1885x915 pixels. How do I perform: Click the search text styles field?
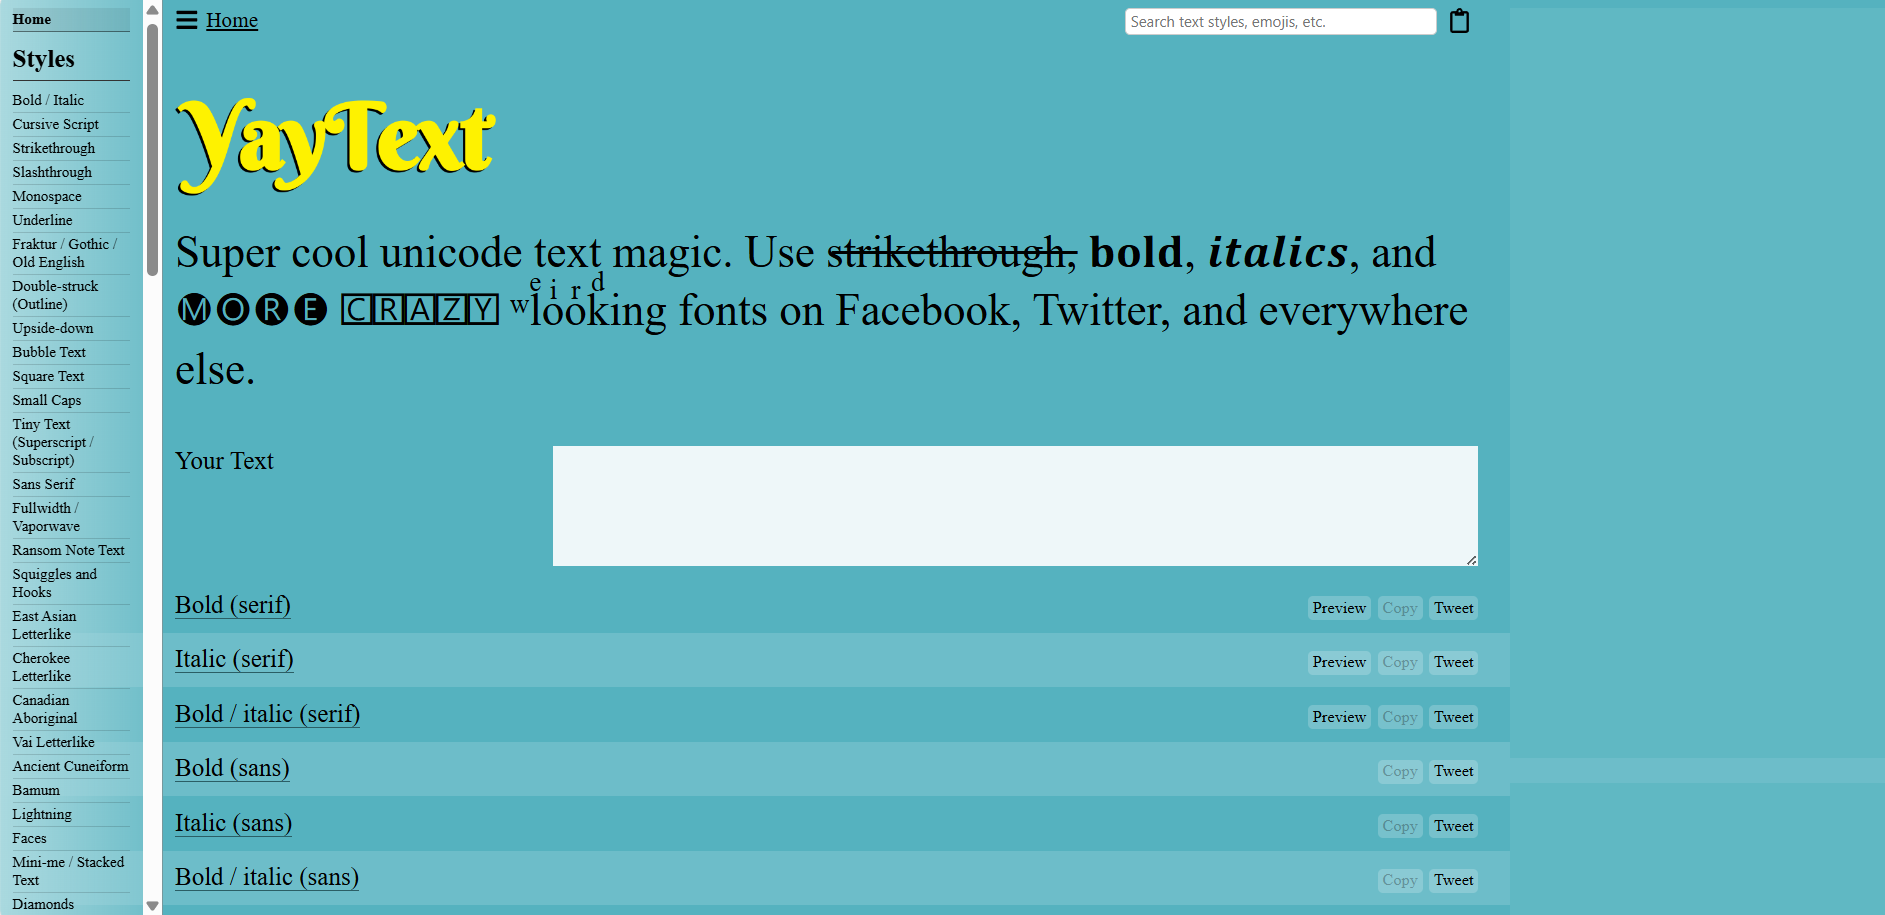[x=1280, y=22]
